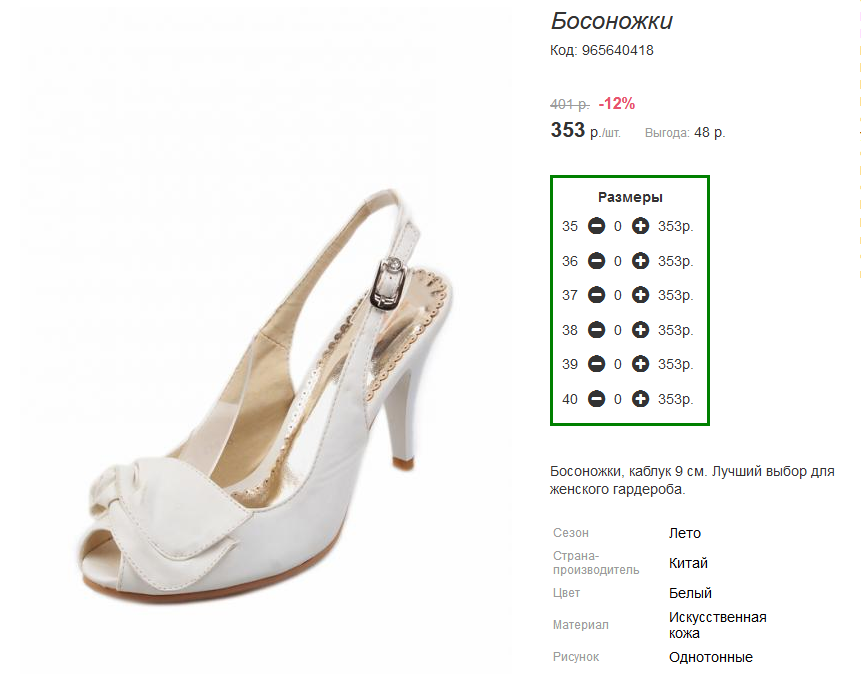
Task: Decrease quantity for size 38
Action: [x=596, y=330]
